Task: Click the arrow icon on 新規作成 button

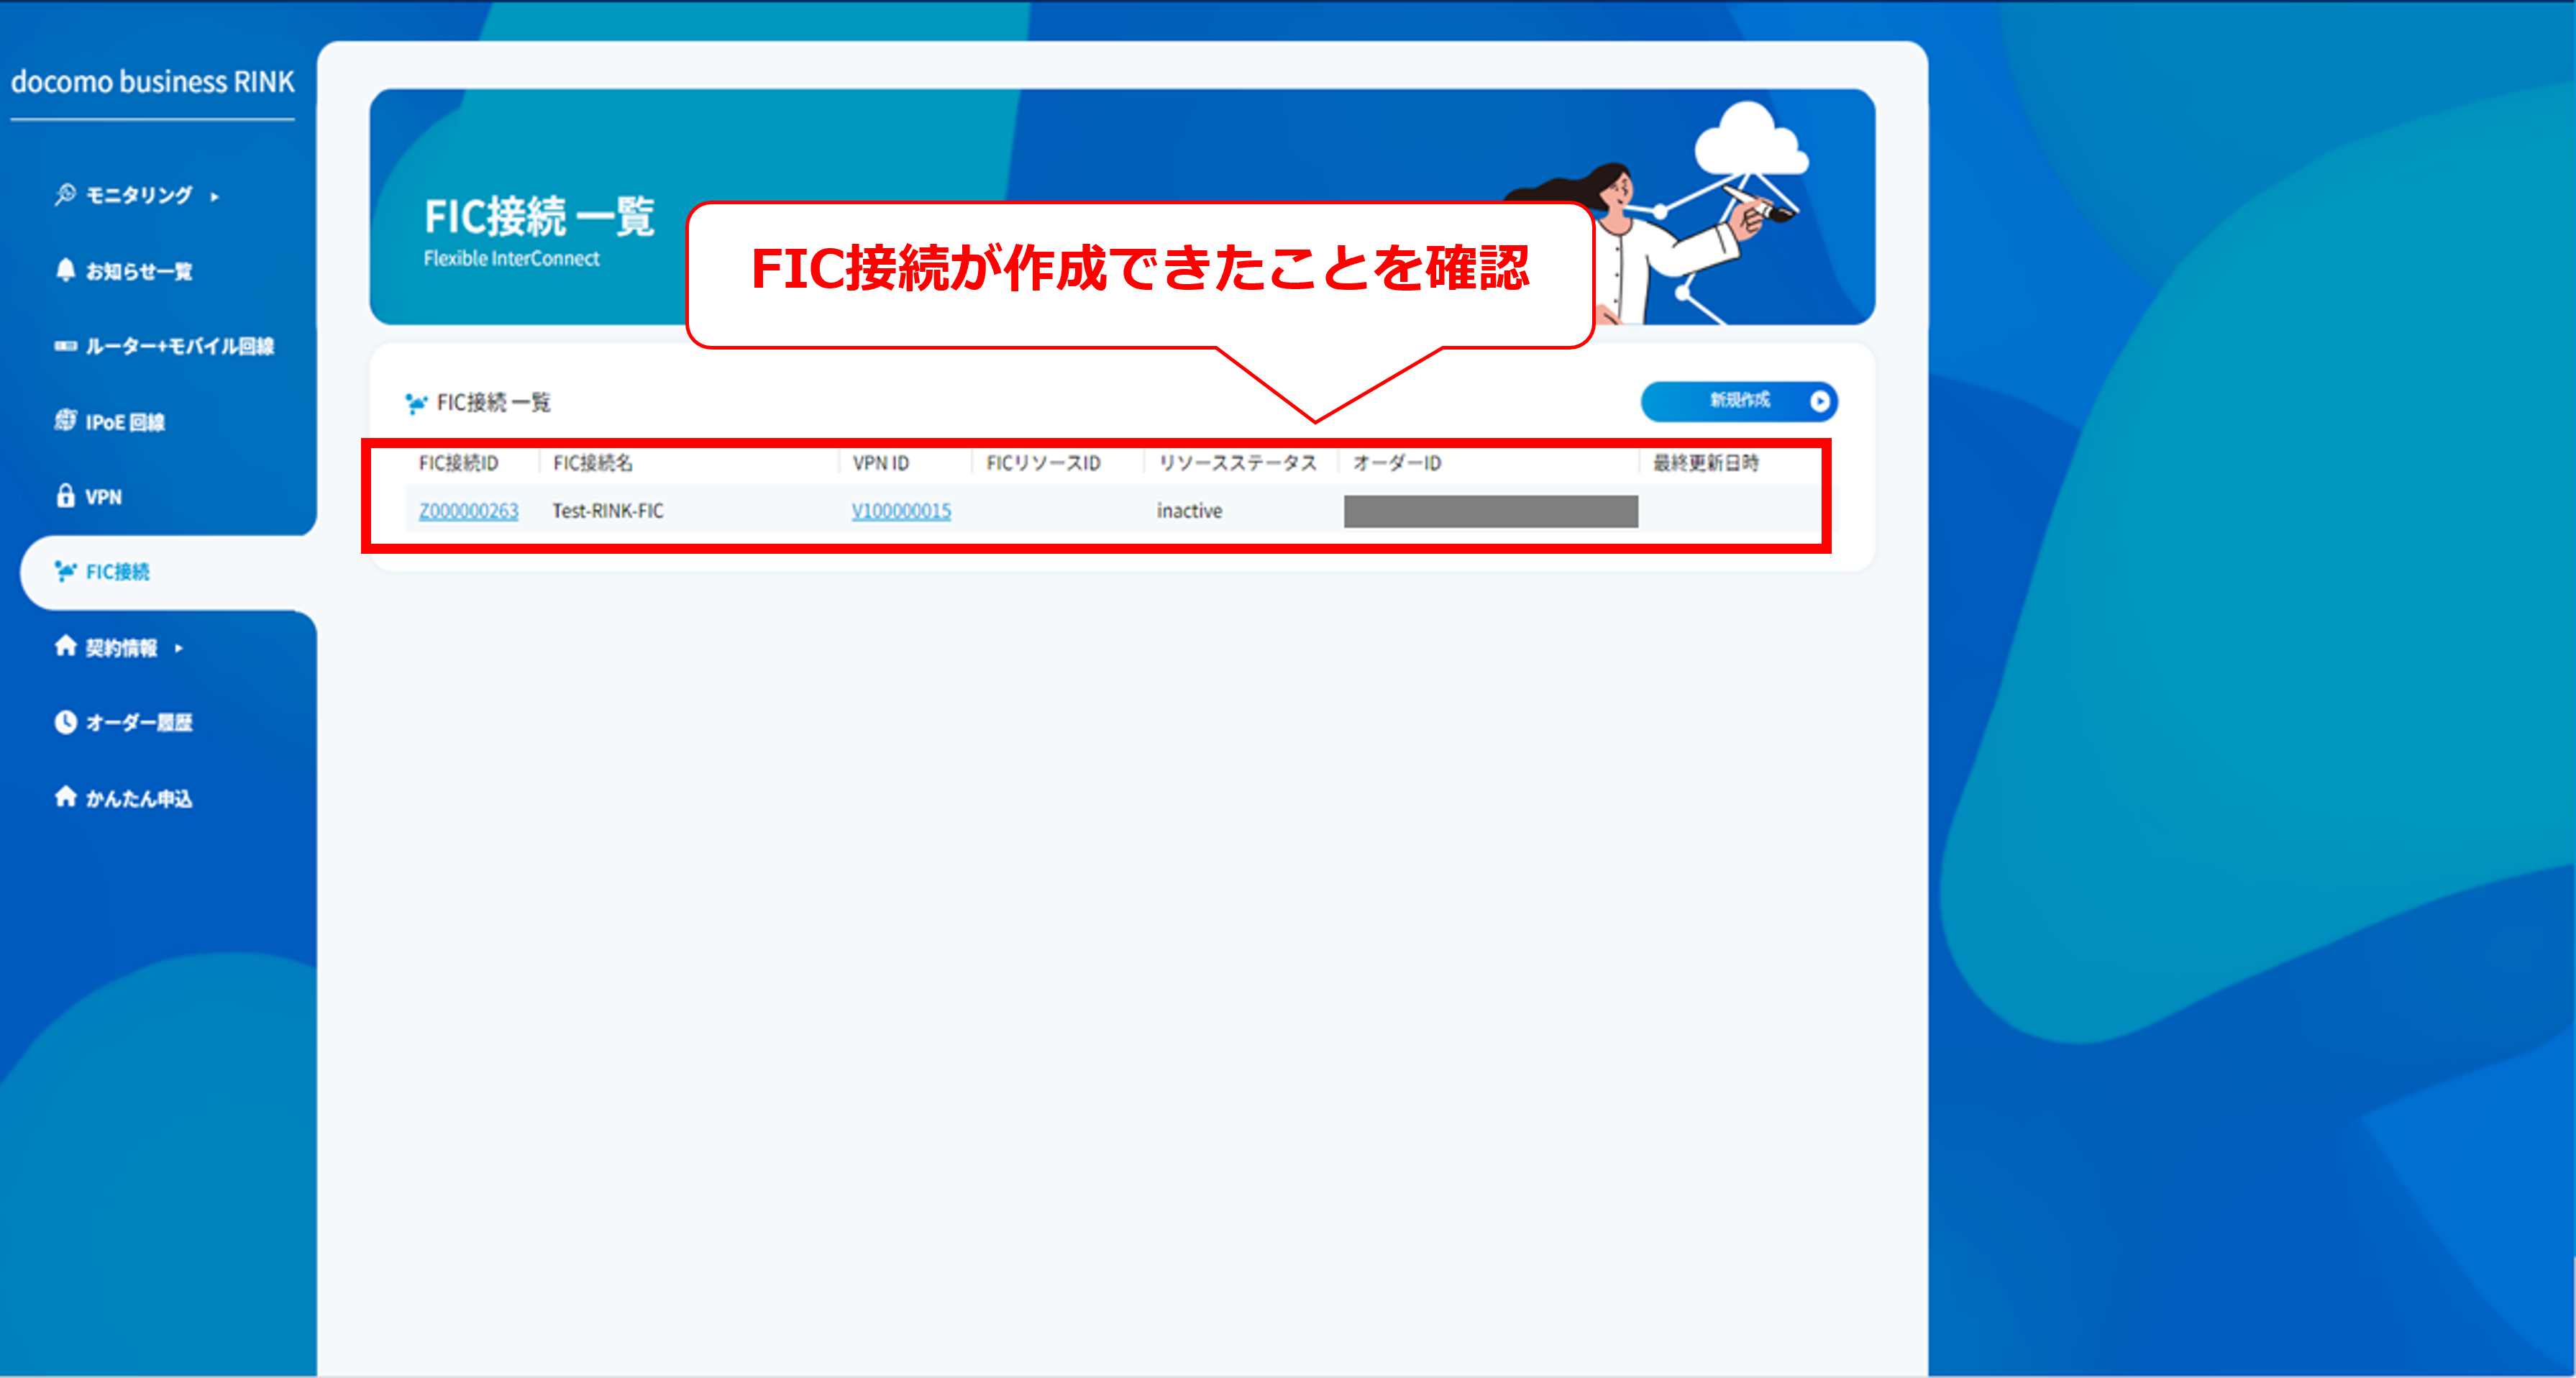Action: pos(1819,401)
